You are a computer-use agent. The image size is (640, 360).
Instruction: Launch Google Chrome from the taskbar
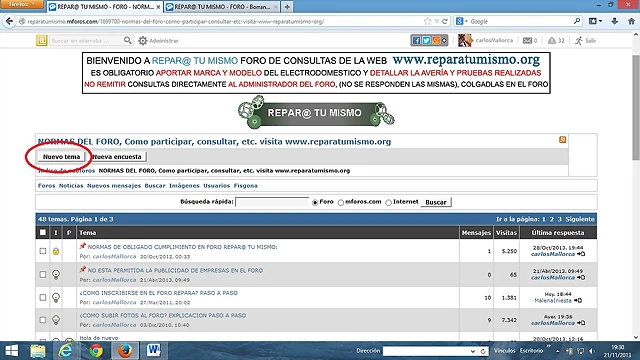tap(96, 351)
